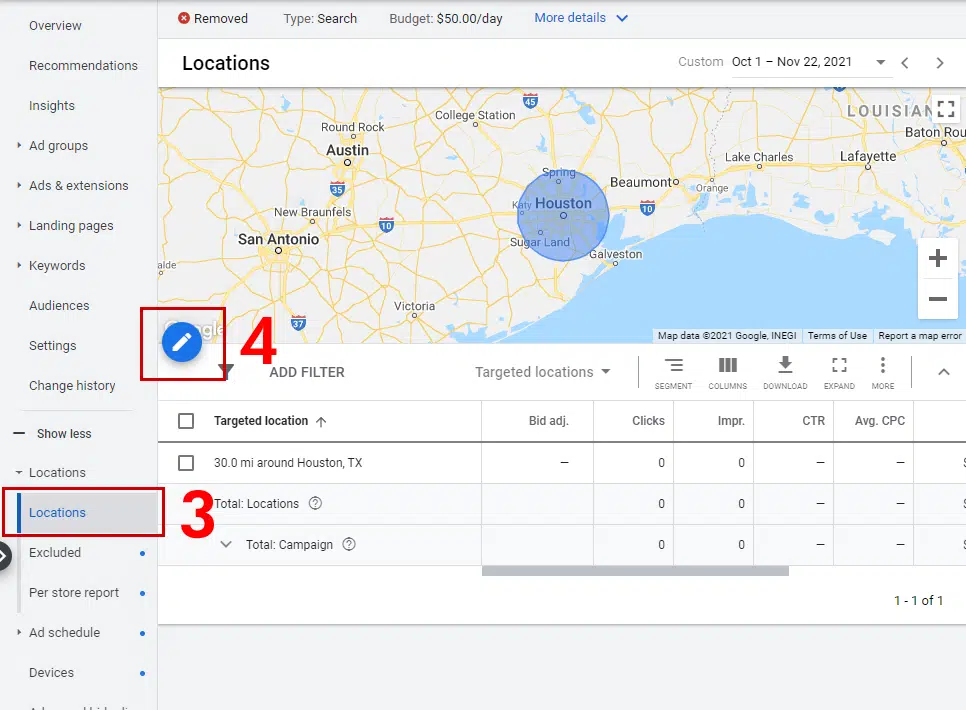The height and width of the screenshot is (710, 966).
Task: Sort by Bid adj. column
Action: 548,421
